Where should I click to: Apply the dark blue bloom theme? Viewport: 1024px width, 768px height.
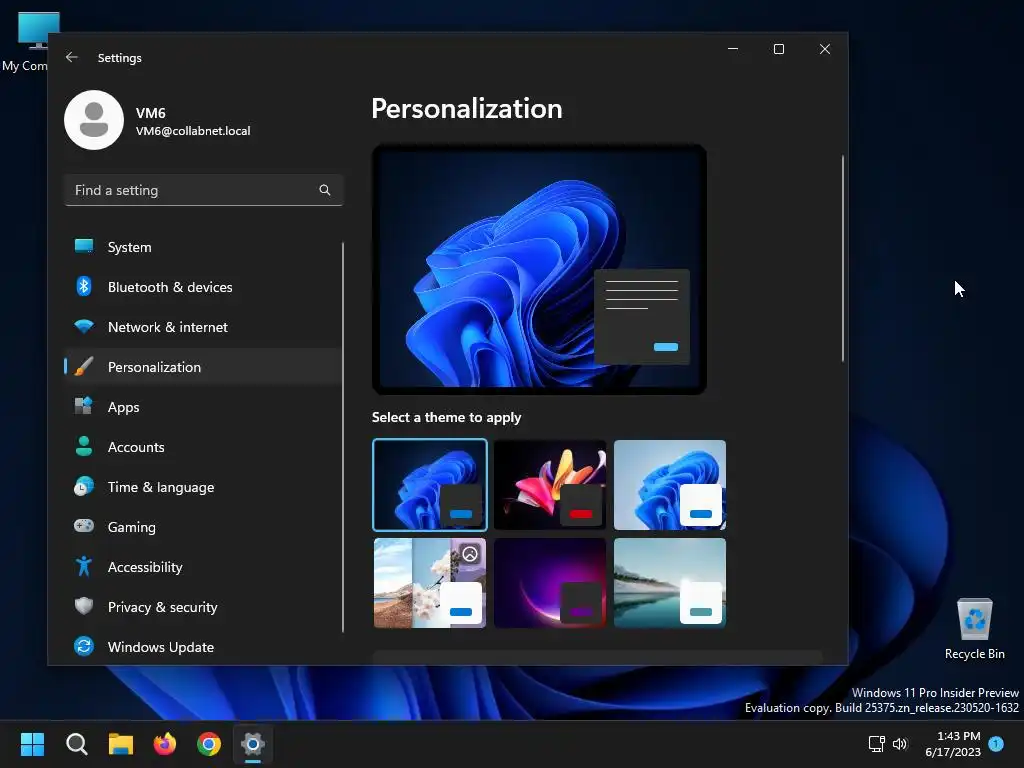(x=430, y=485)
